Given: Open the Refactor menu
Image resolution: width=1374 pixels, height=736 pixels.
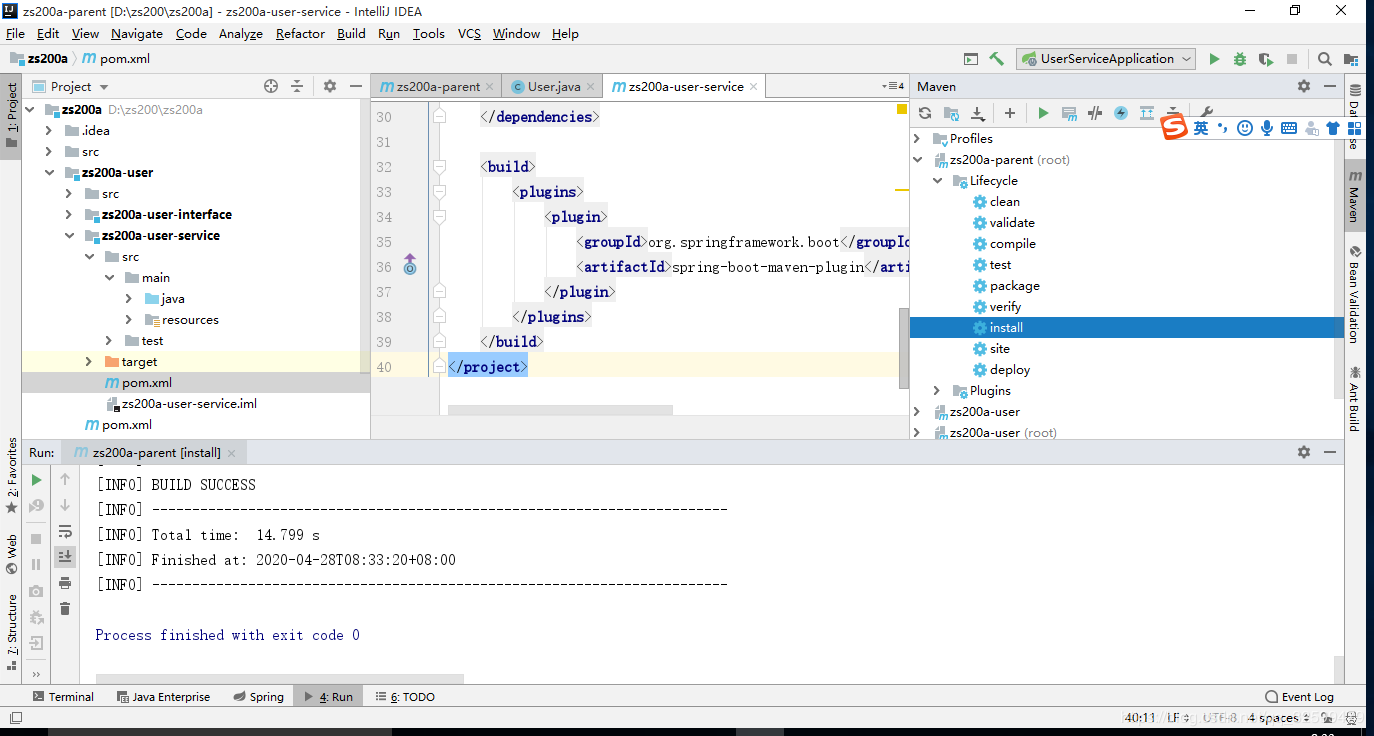Looking at the screenshot, I should tap(300, 33).
